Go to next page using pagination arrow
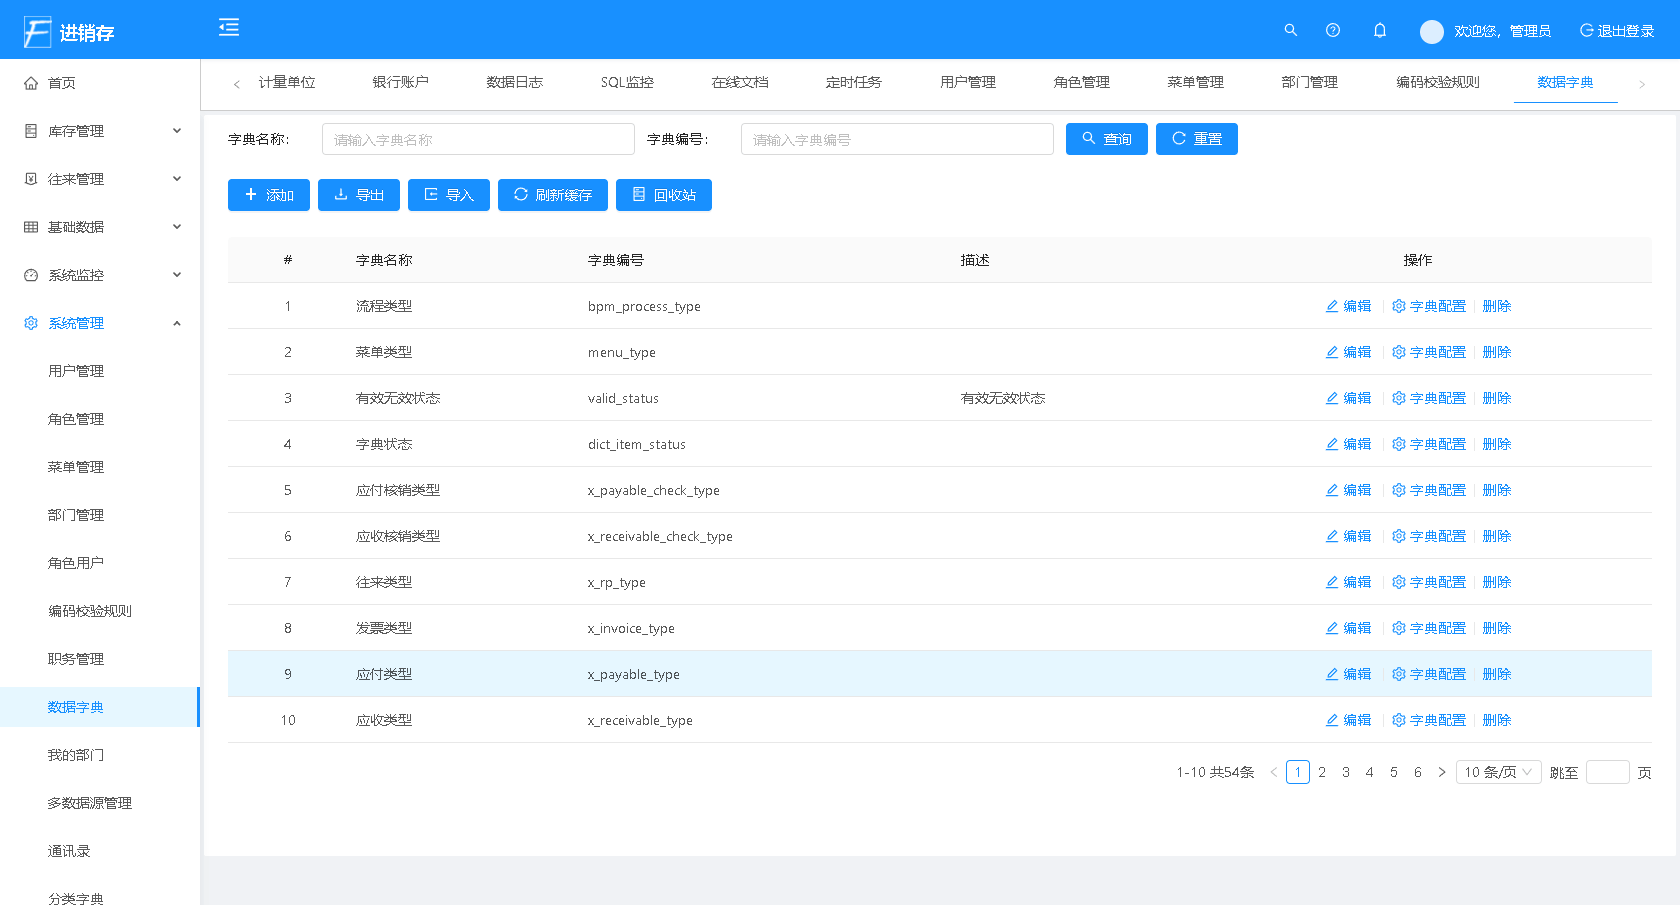The image size is (1680, 905). point(1441,772)
